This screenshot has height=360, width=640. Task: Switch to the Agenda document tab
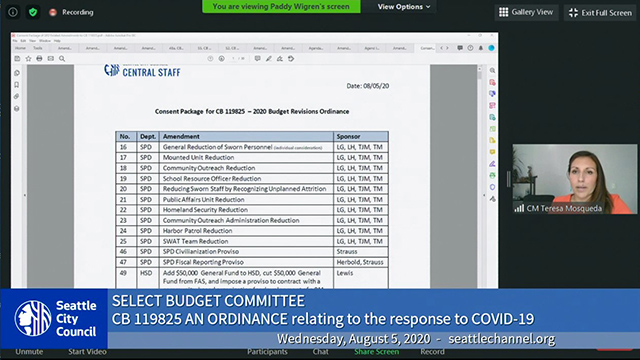coord(316,48)
